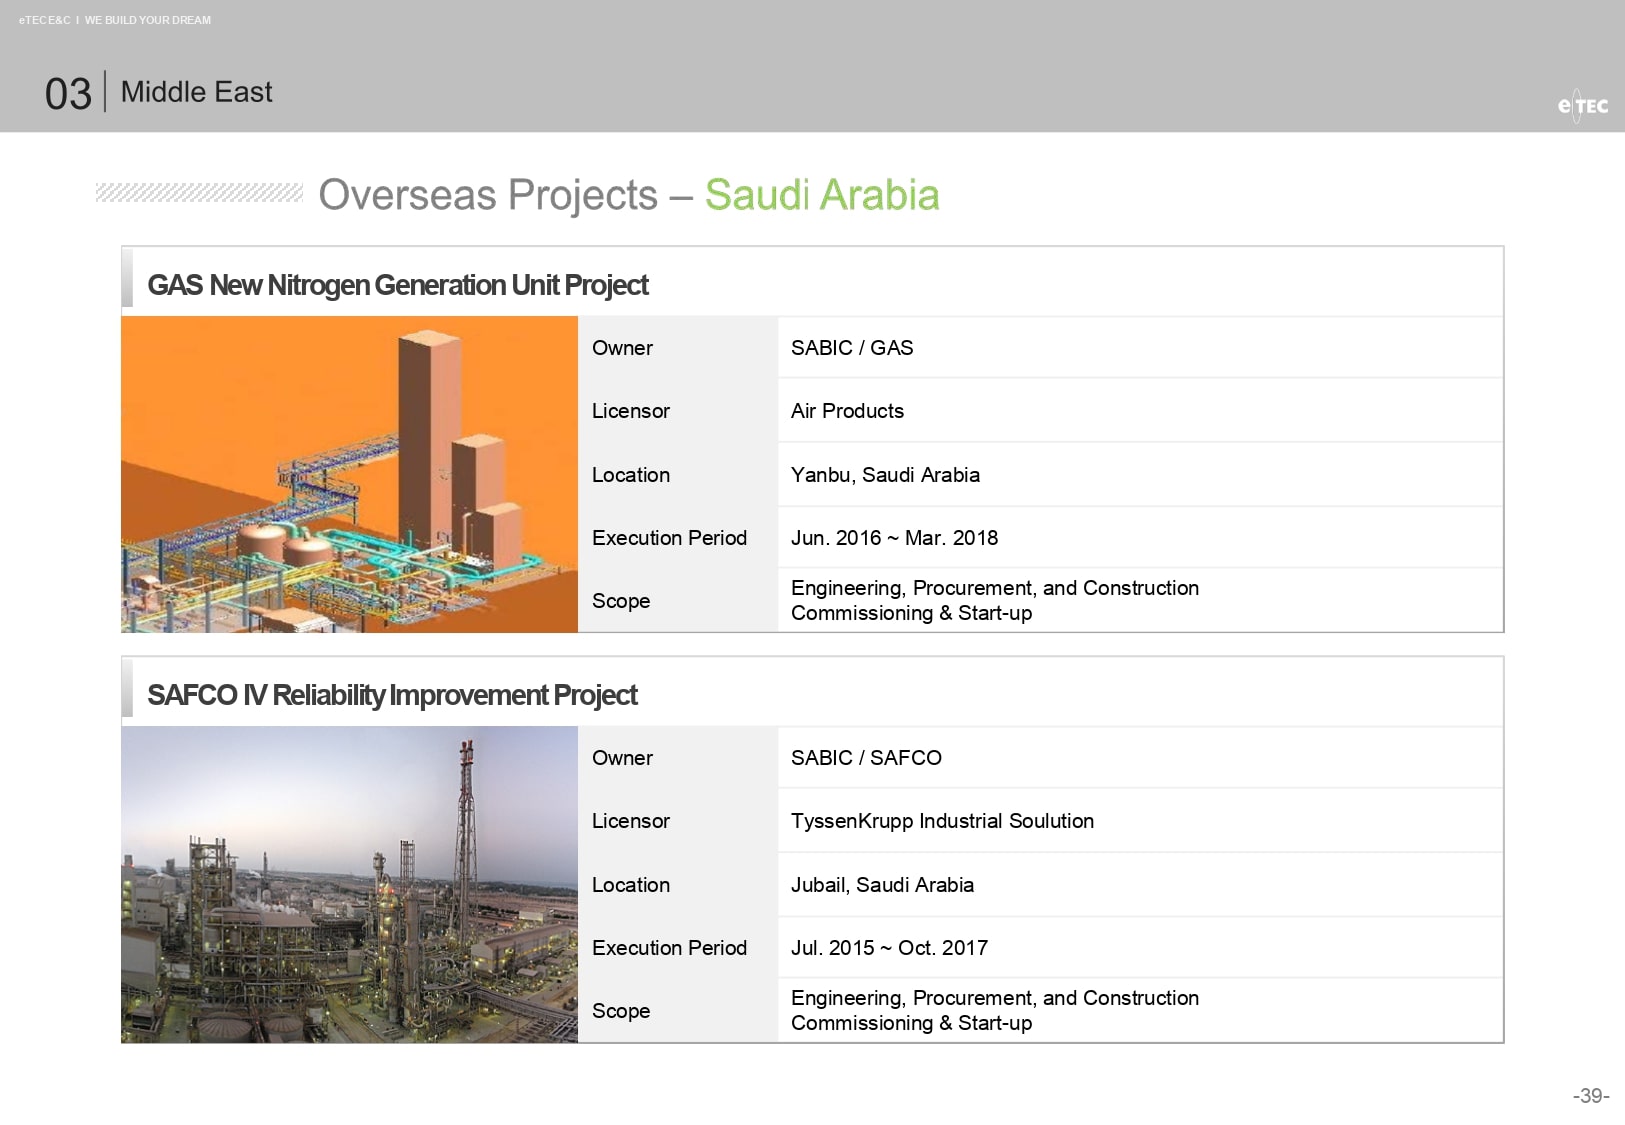Click the Licensor label in the SAFCO table
The image size is (1625, 1125).
[631, 821]
